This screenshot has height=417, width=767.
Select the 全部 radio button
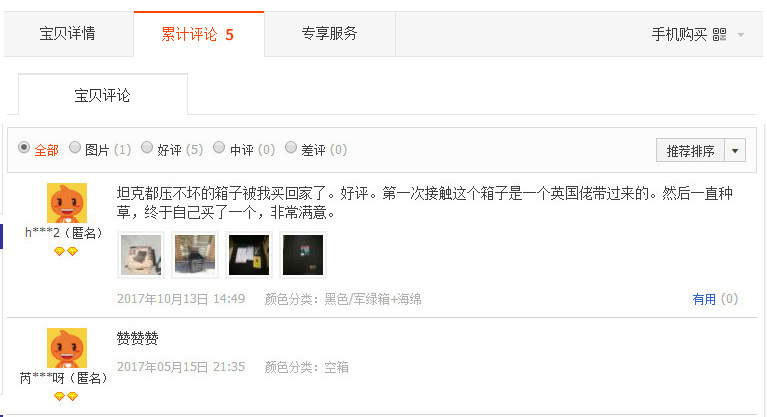coord(24,147)
